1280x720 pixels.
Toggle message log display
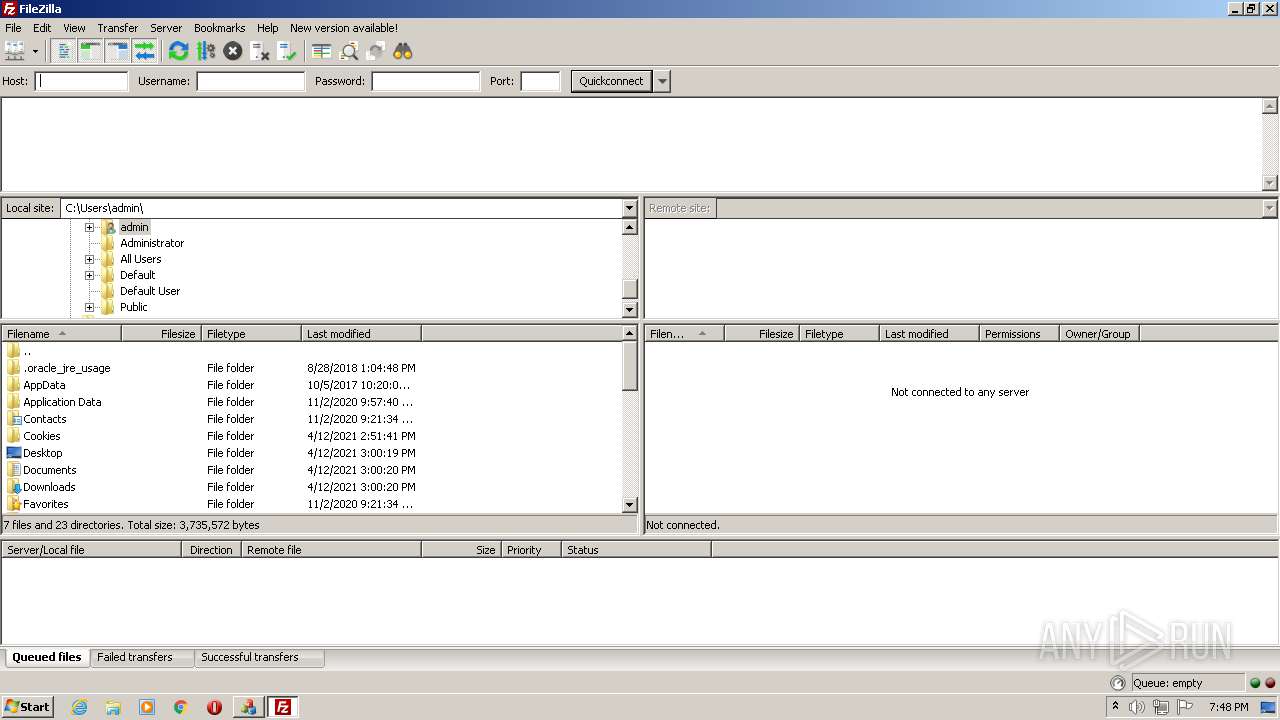pos(63,51)
